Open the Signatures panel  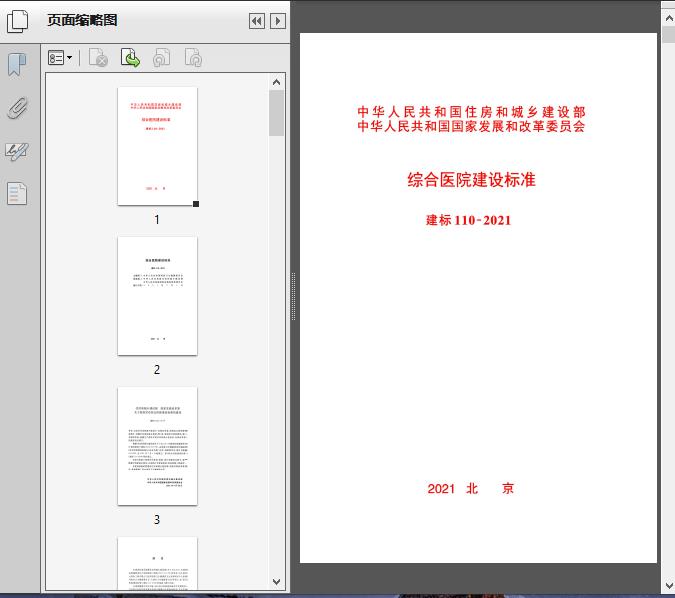[x=17, y=151]
